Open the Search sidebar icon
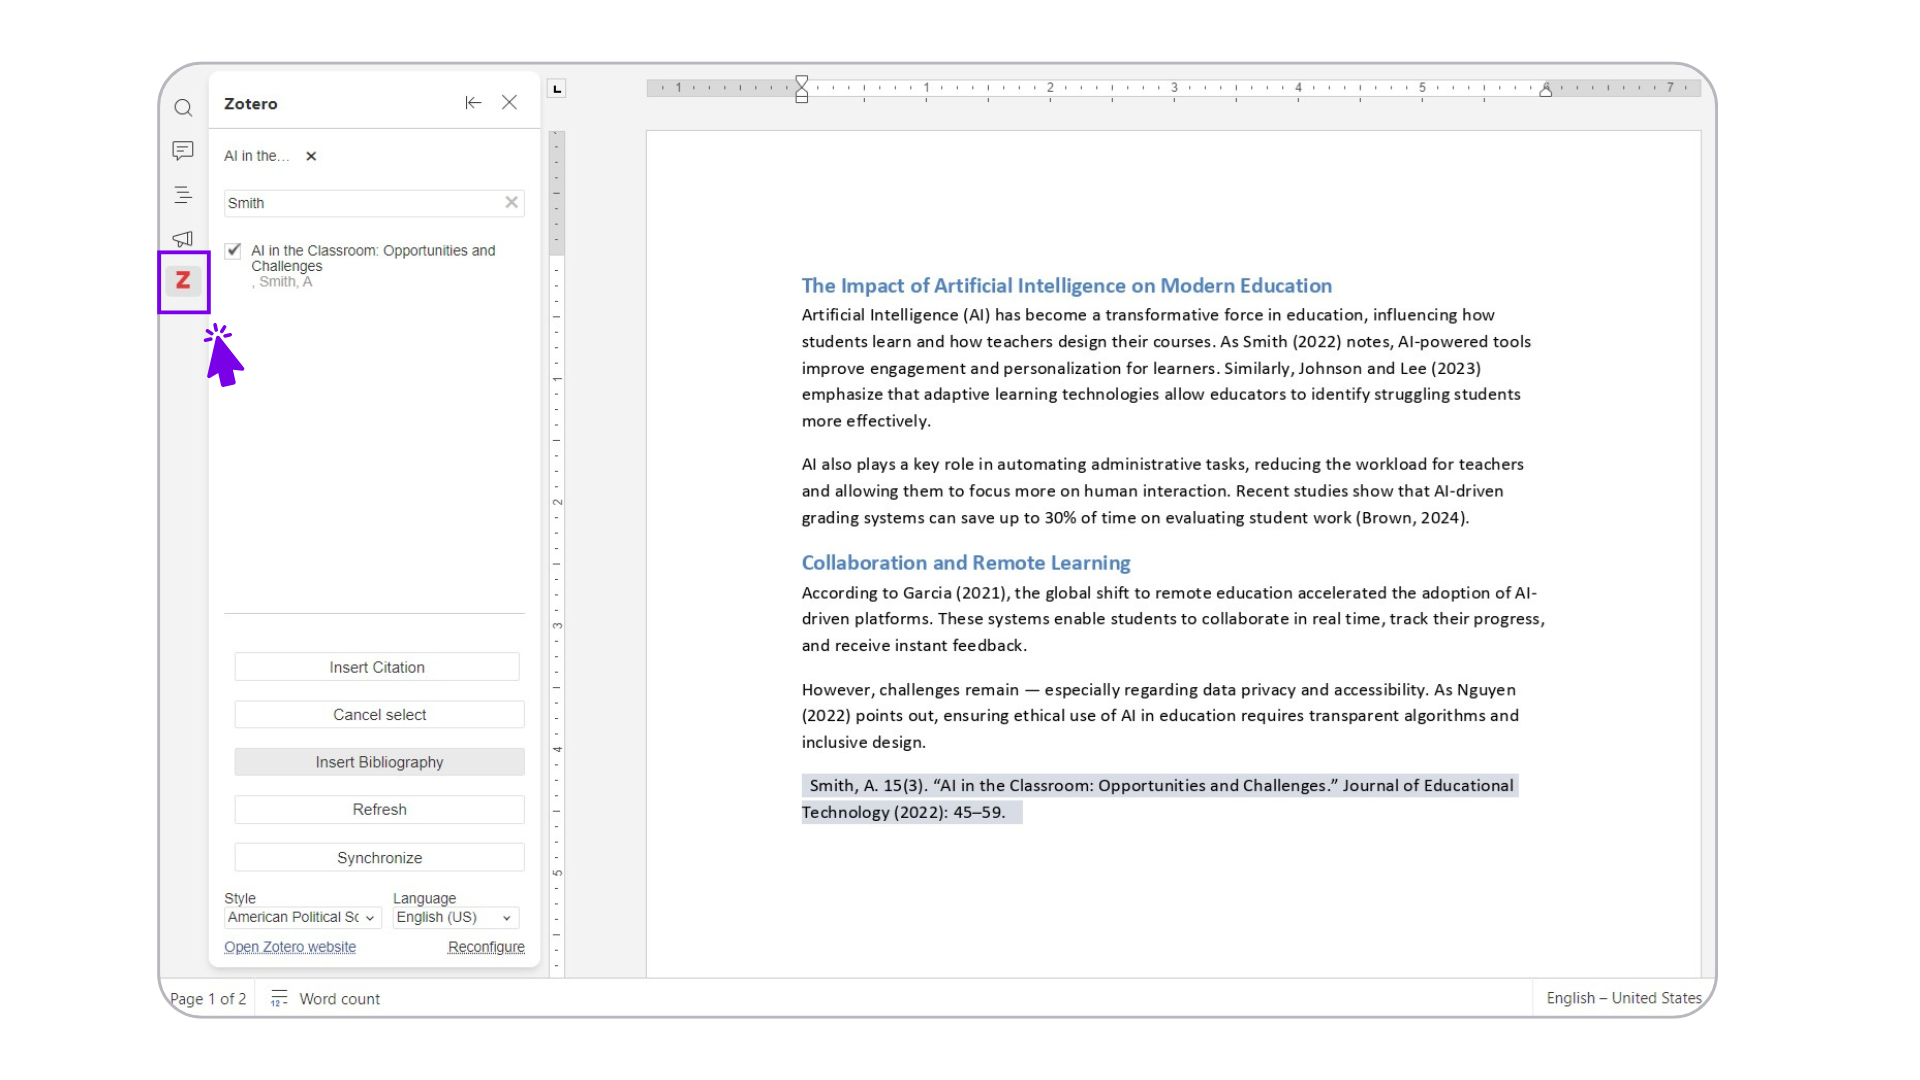1920x1080 pixels. pos(183,108)
